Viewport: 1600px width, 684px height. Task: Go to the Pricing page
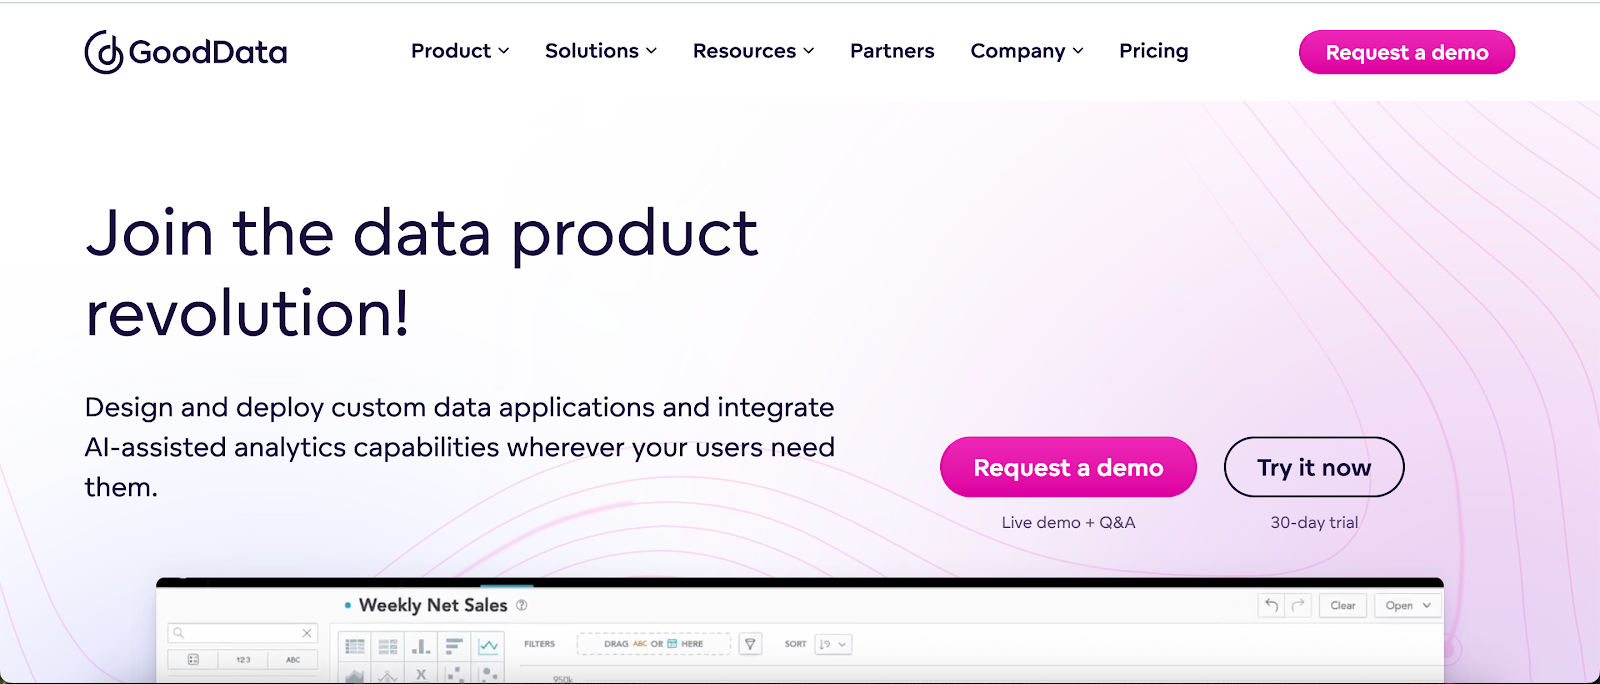point(1154,51)
